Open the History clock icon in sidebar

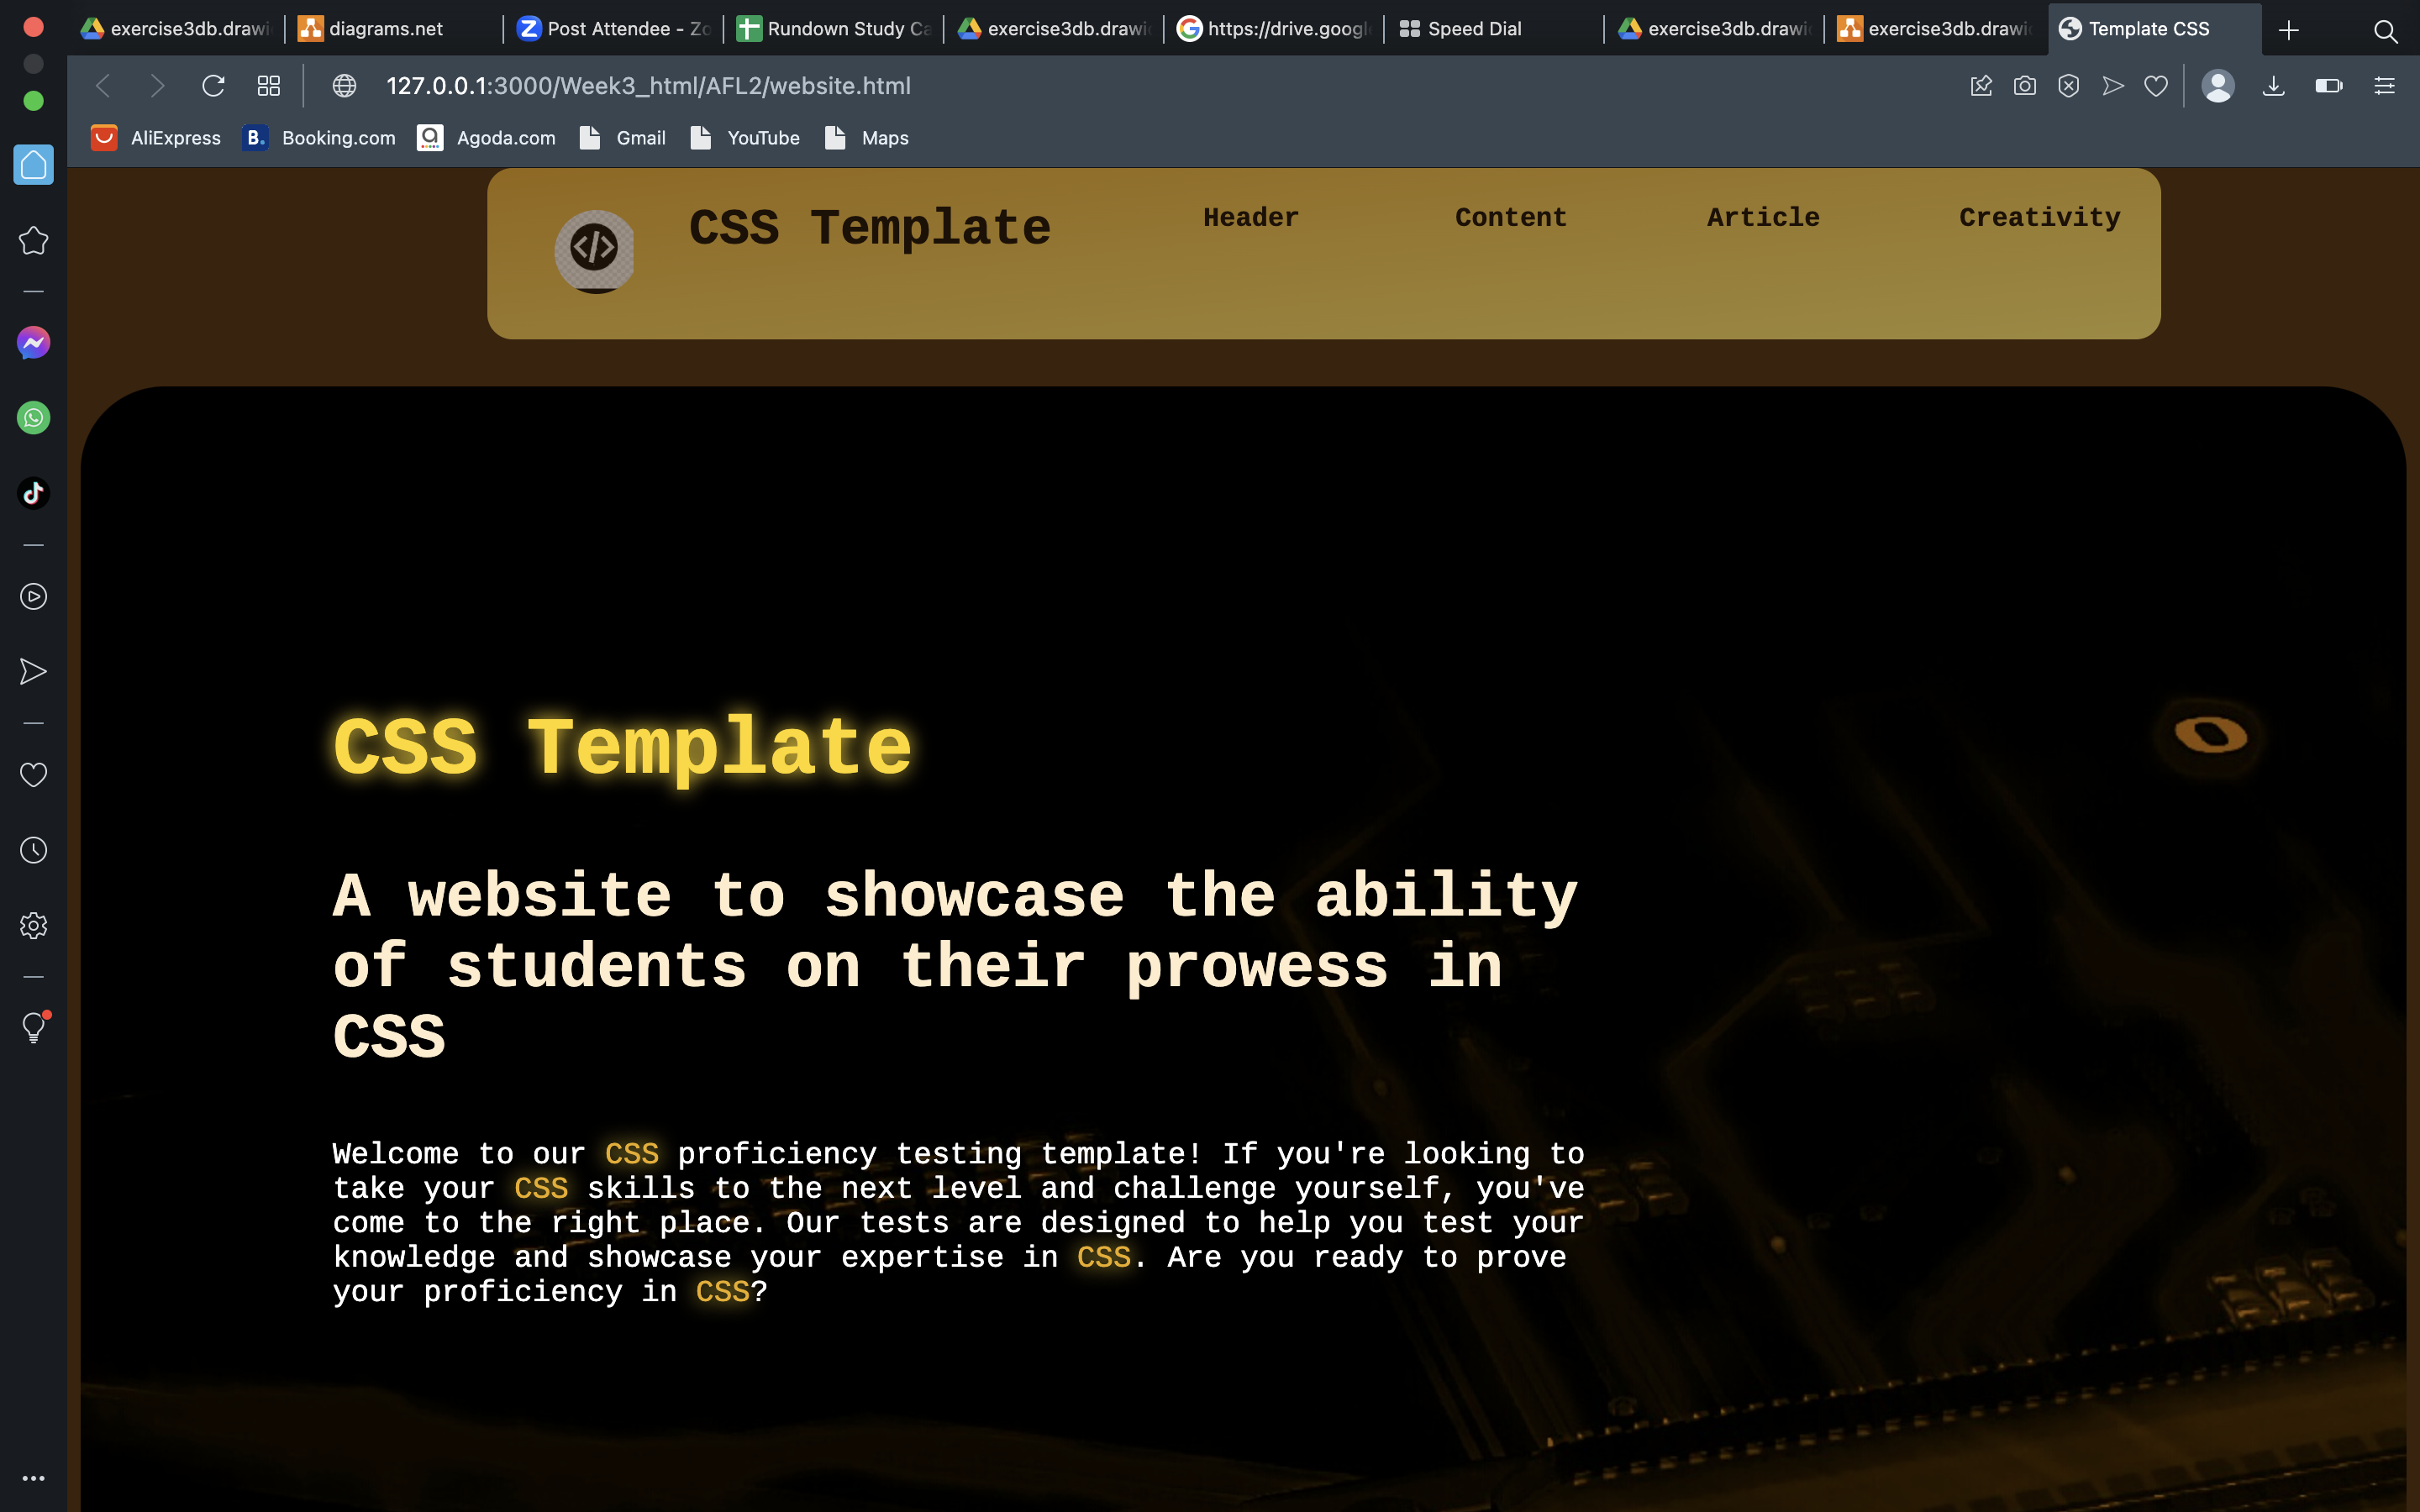[x=33, y=850]
